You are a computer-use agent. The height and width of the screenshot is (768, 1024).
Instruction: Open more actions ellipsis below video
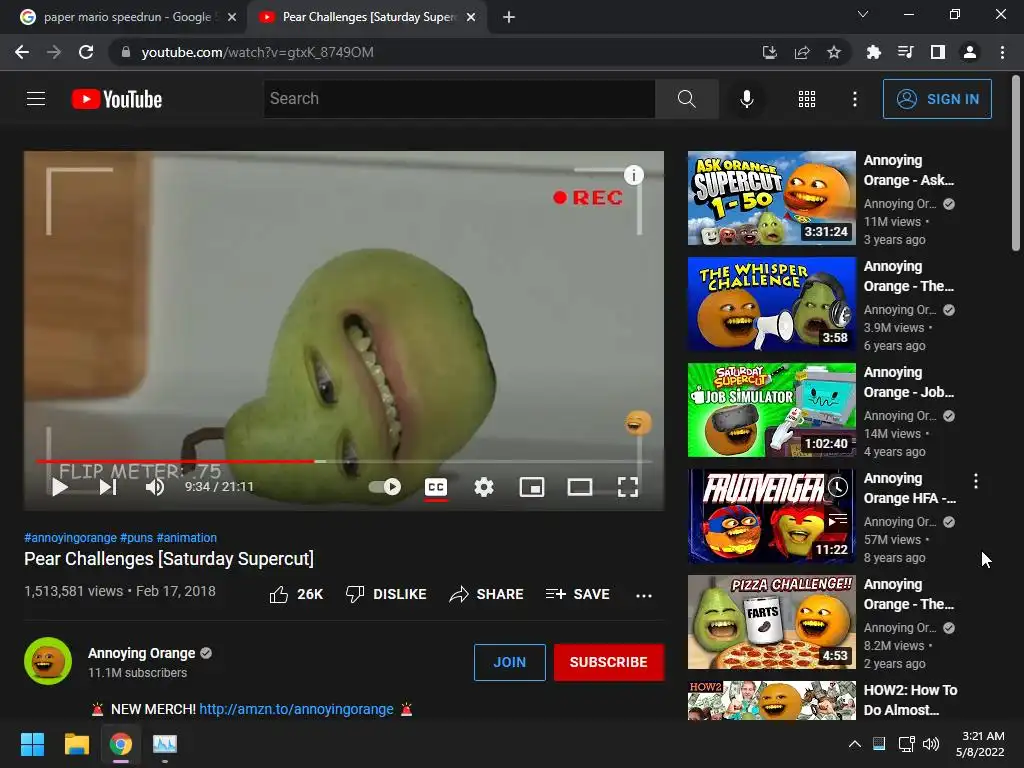click(x=644, y=595)
